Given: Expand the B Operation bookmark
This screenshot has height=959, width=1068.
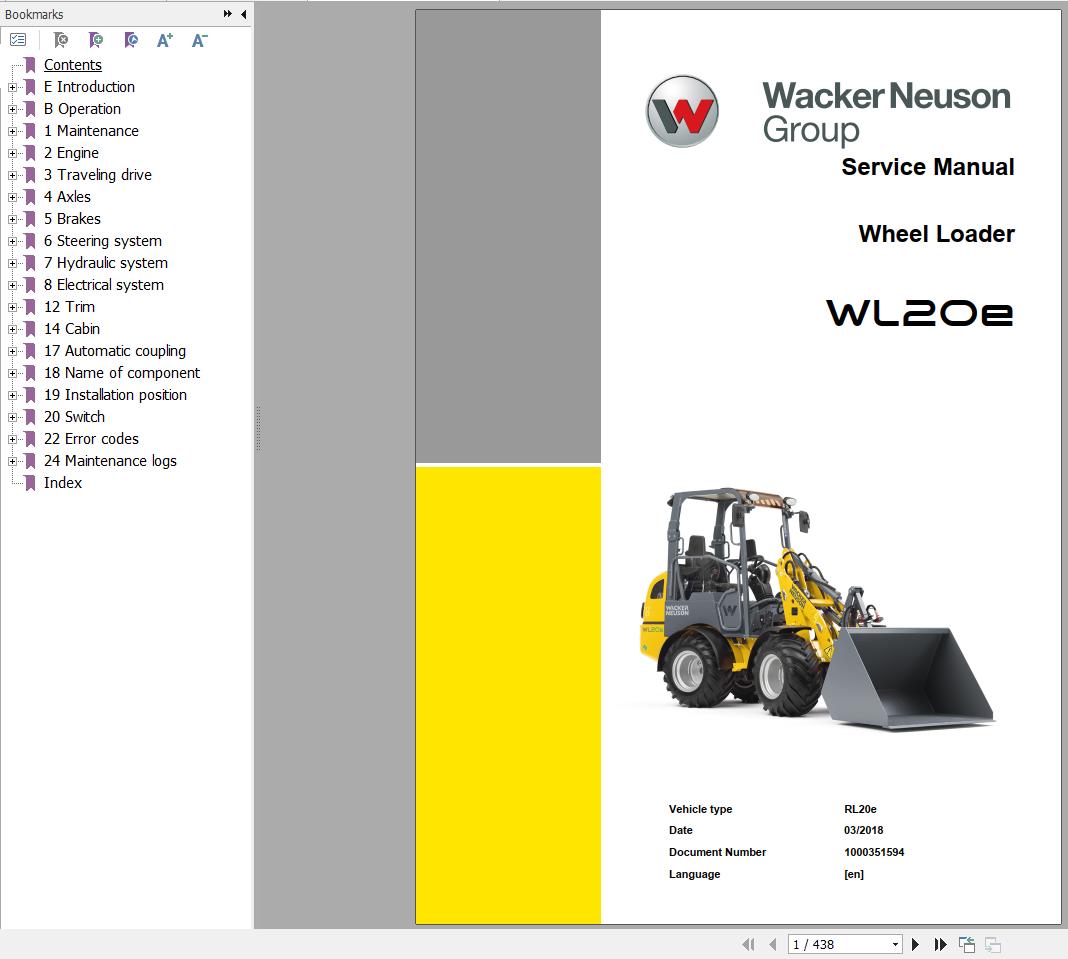Looking at the screenshot, I should [x=12, y=109].
